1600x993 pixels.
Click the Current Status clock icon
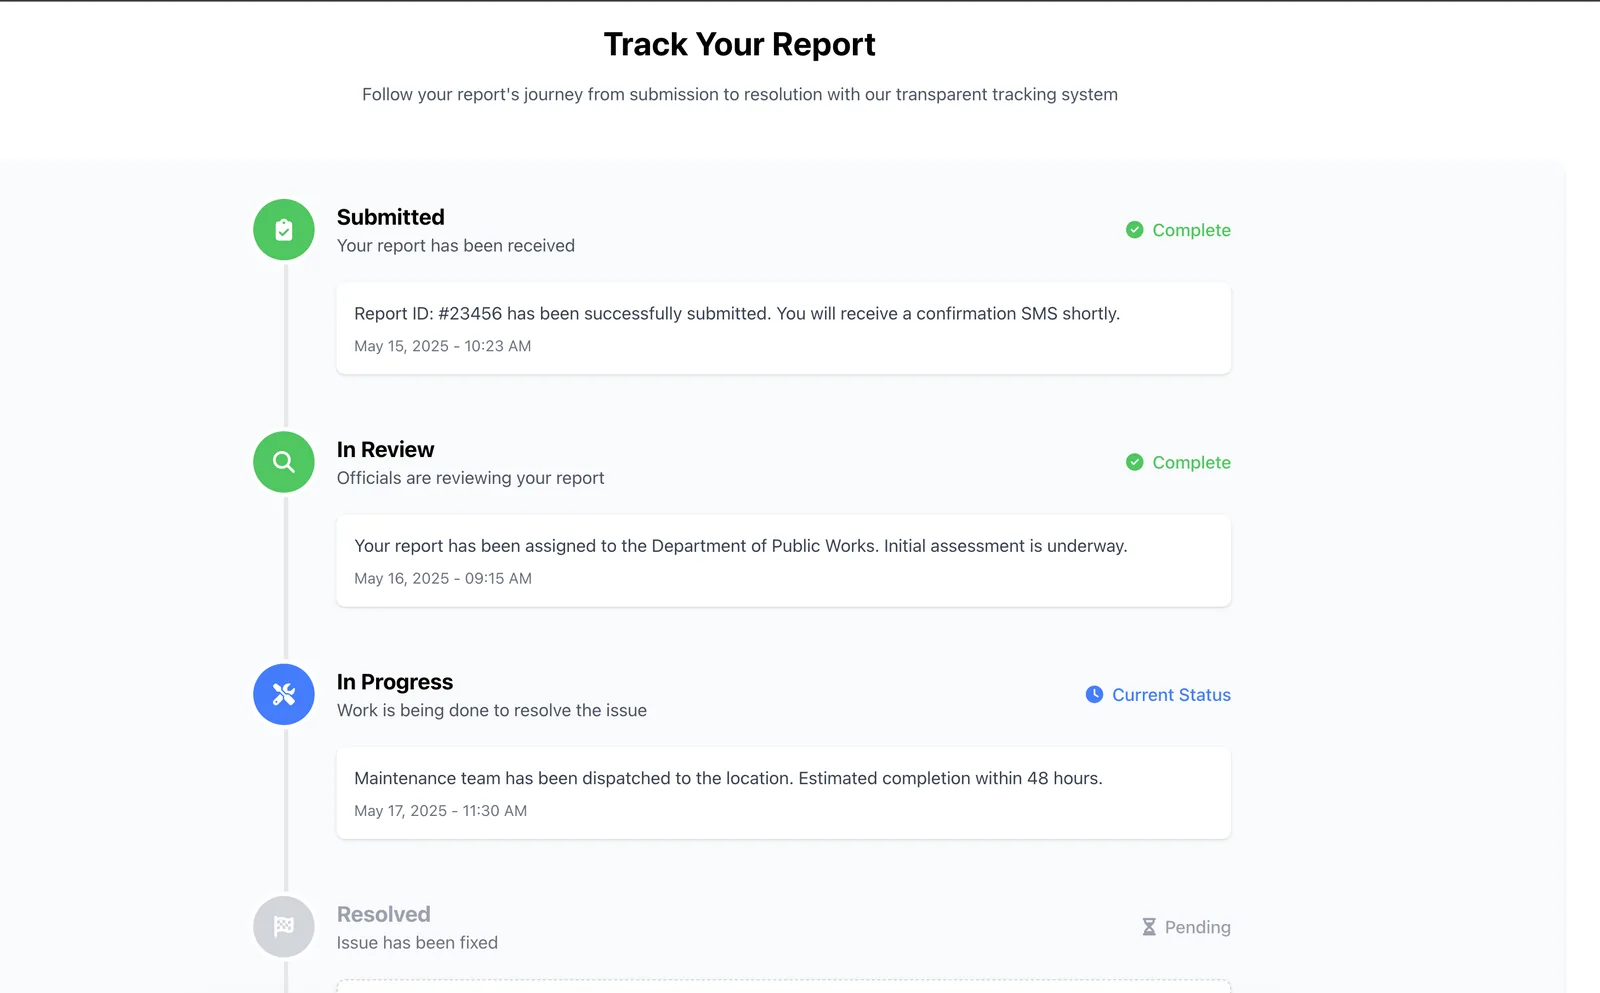tap(1095, 694)
